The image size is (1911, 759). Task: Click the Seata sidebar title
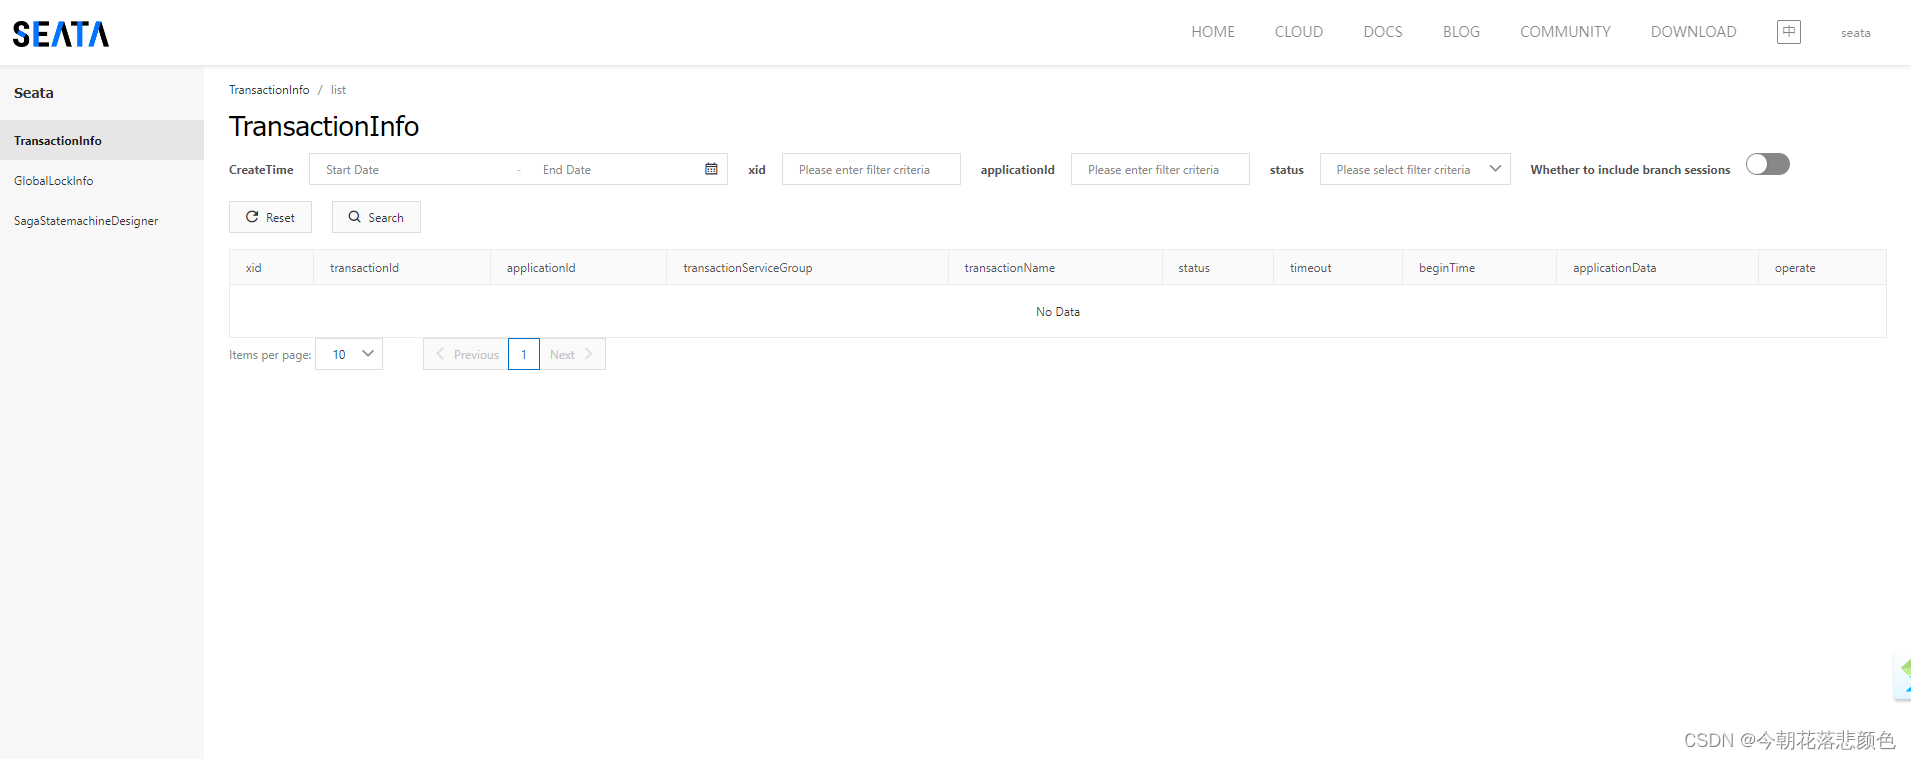[34, 93]
